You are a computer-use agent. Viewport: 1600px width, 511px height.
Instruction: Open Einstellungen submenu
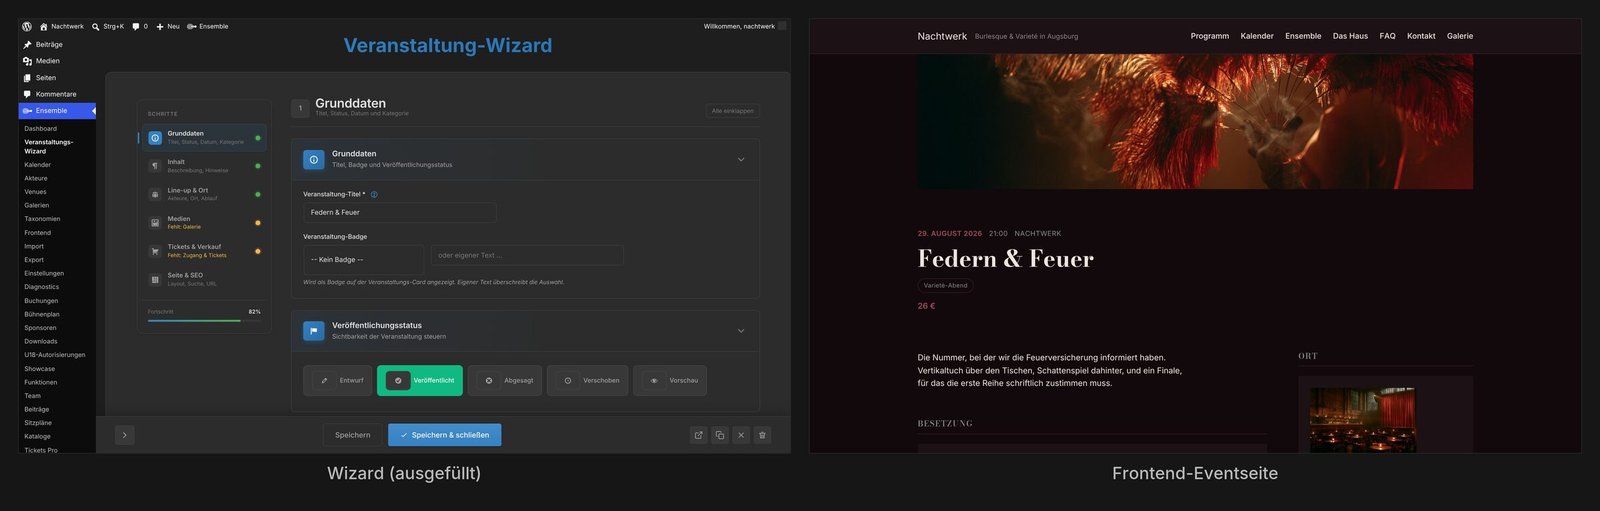click(x=44, y=273)
